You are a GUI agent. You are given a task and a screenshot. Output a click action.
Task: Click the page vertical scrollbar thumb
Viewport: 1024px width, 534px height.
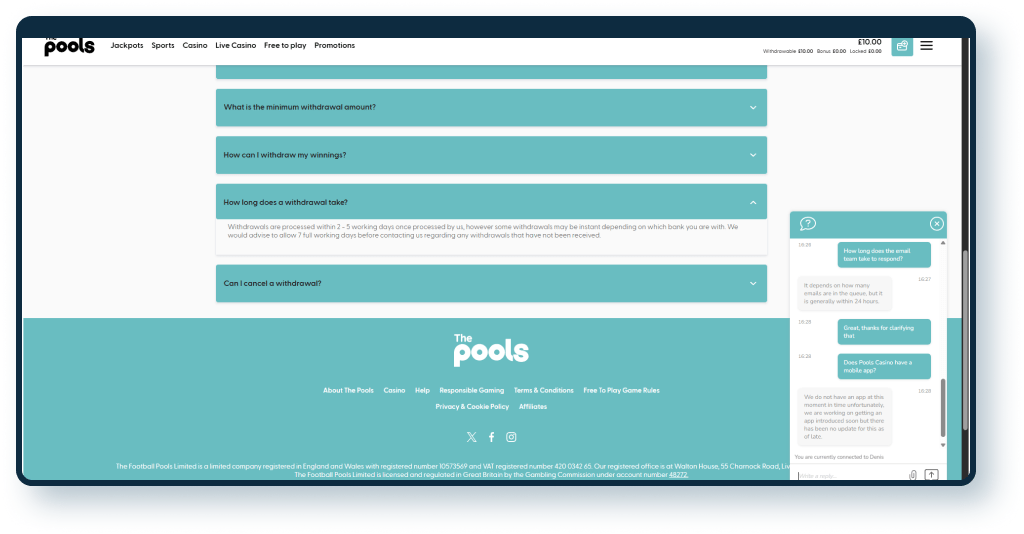click(966, 339)
